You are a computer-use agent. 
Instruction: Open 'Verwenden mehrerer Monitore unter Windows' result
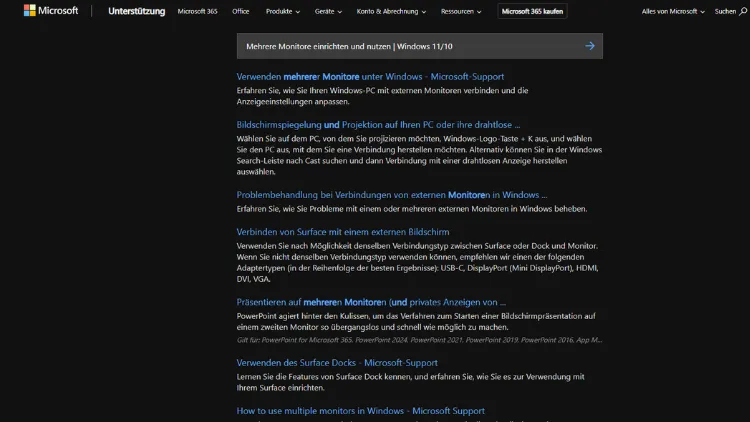370,77
